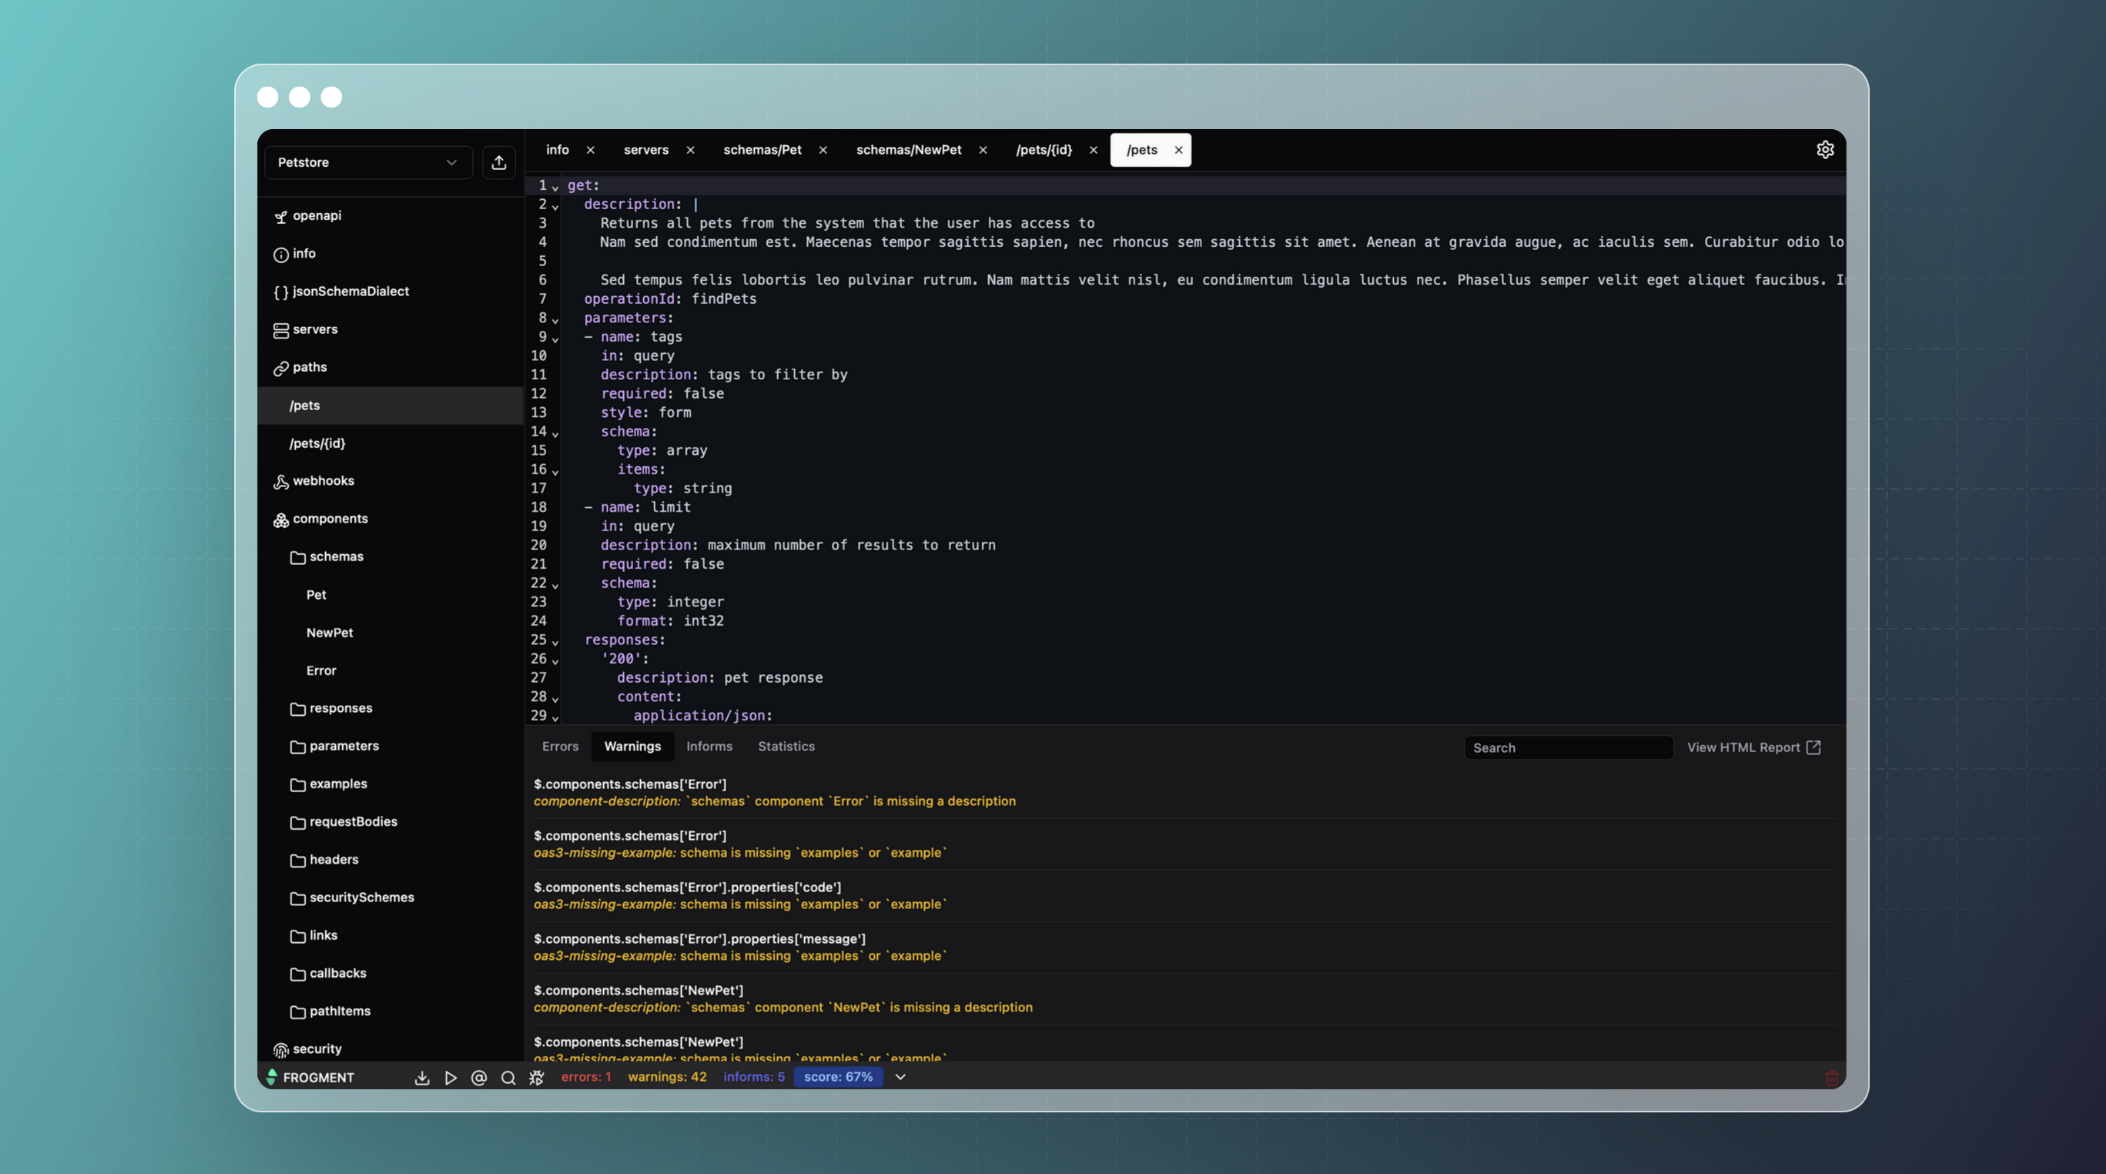Click the search magnifier icon in status bar
2106x1174 pixels.
pyautogui.click(x=508, y=1077)
